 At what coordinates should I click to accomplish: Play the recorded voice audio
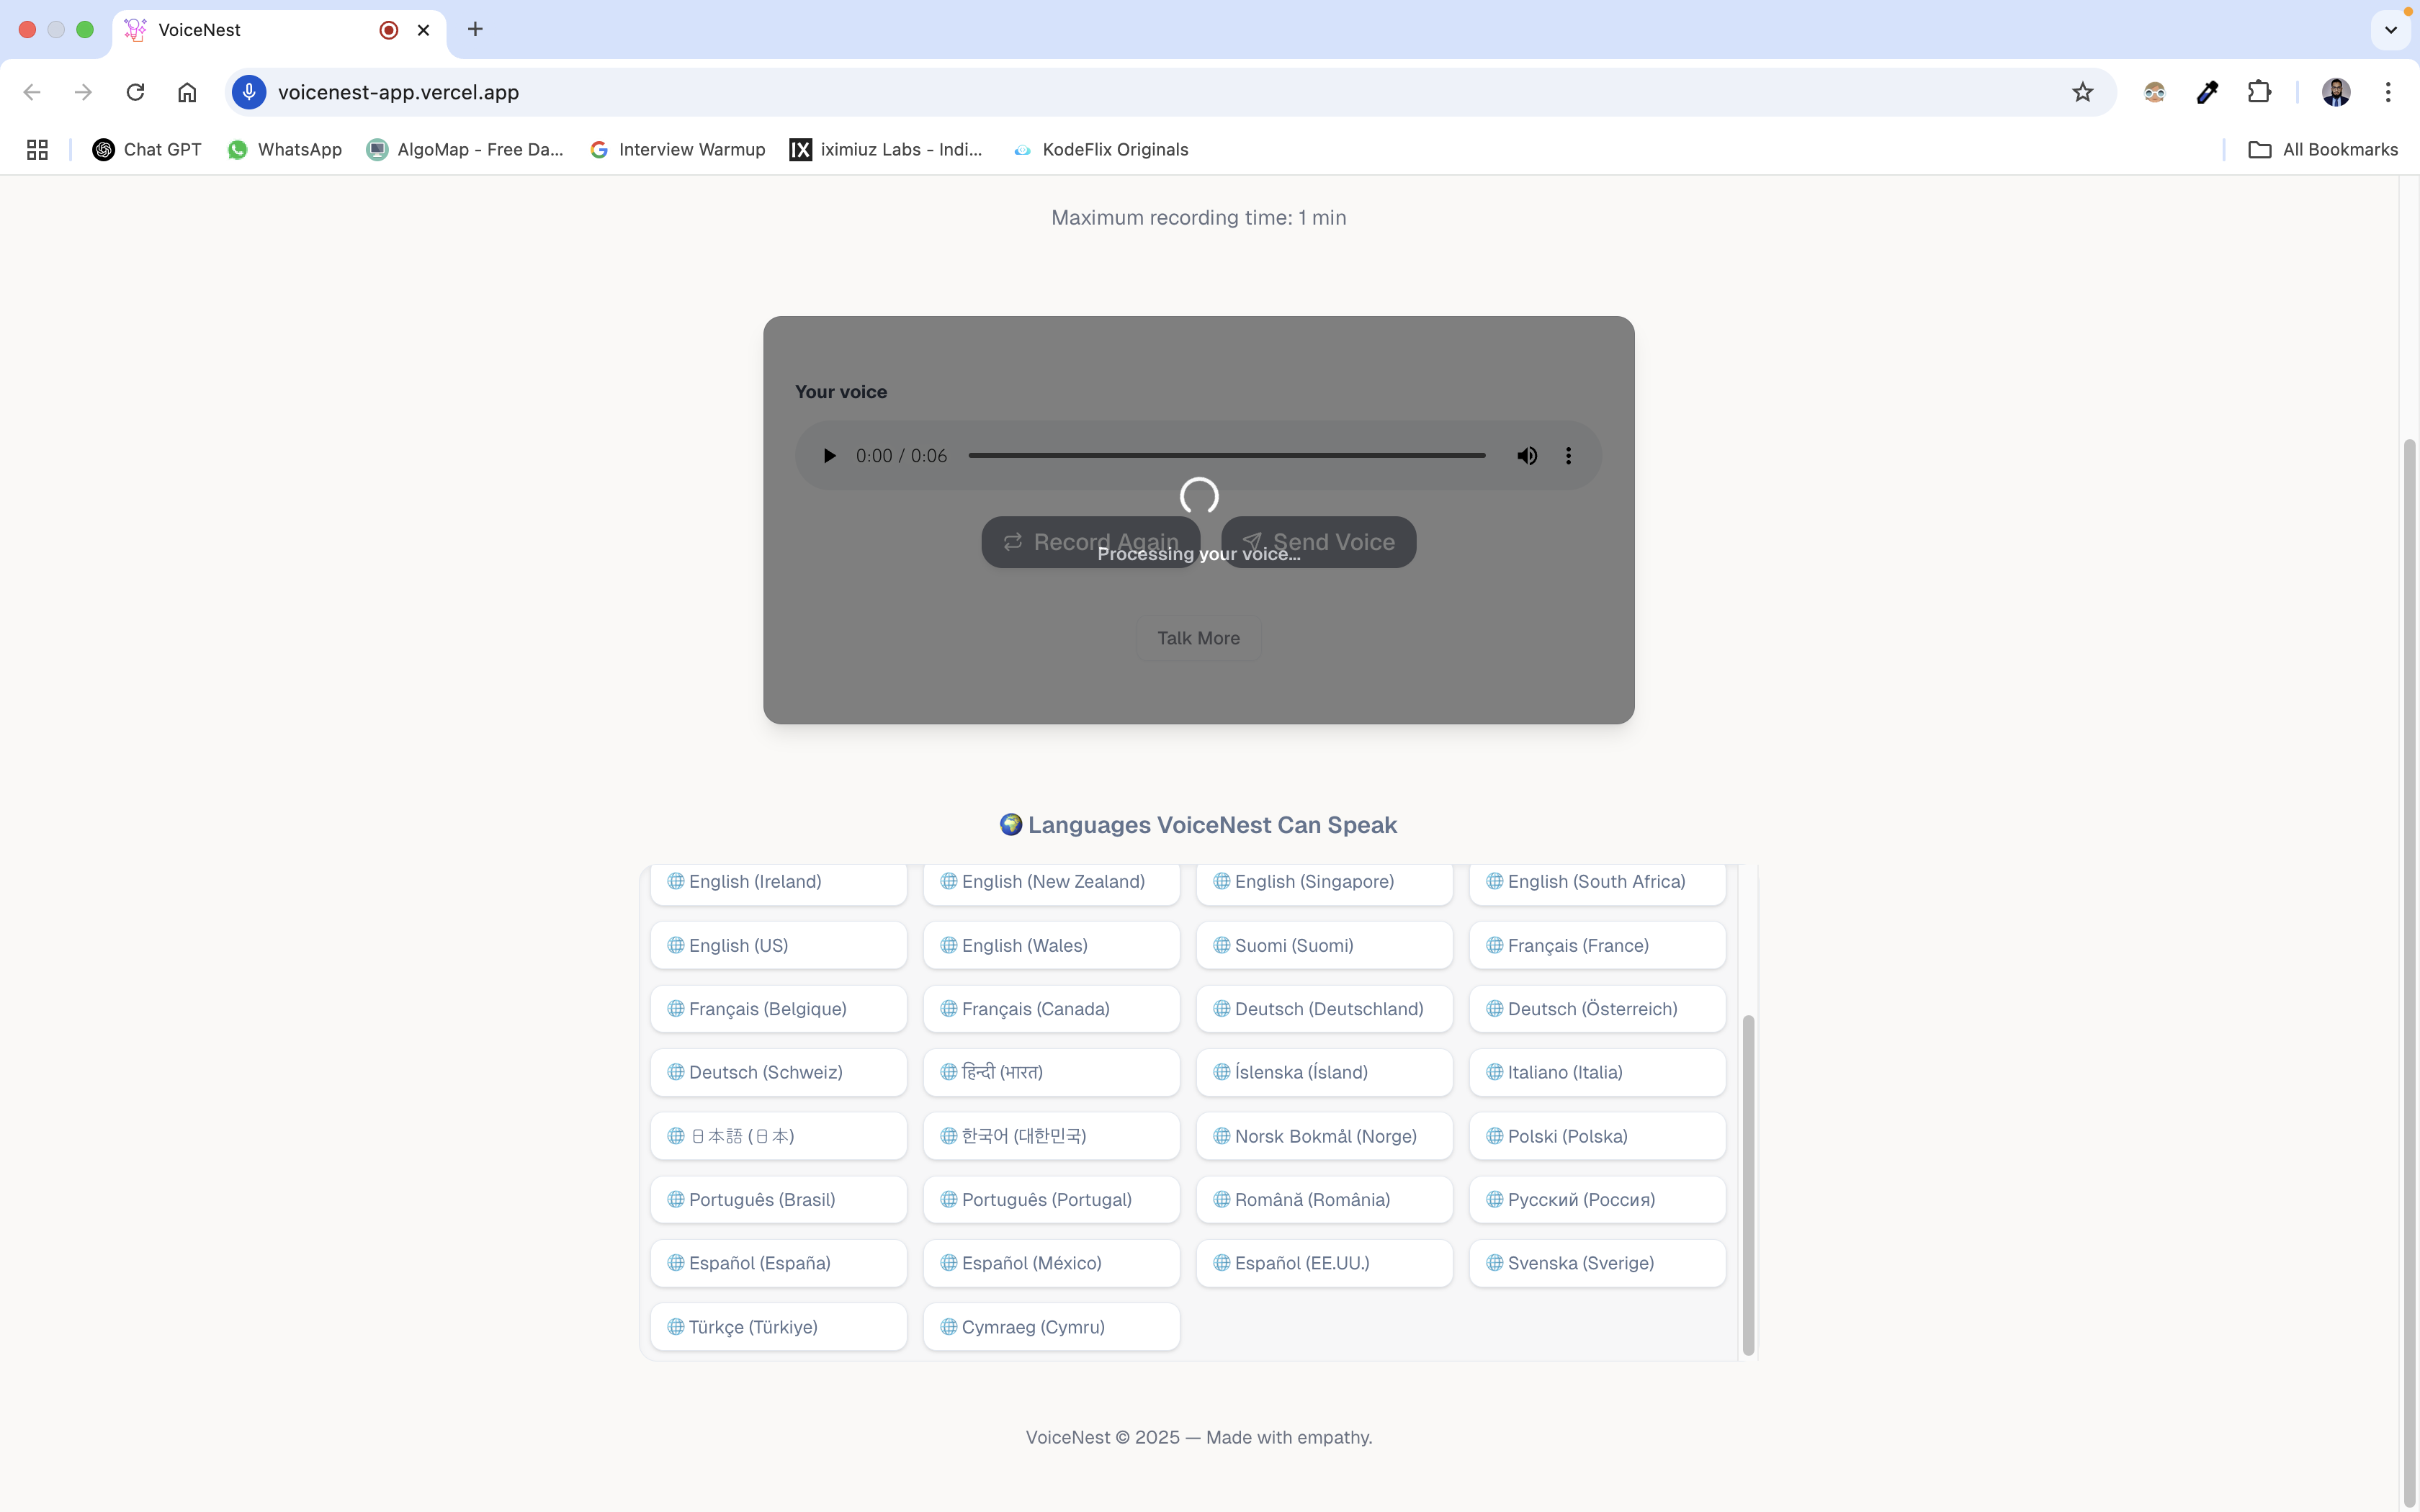click(829, 456)
